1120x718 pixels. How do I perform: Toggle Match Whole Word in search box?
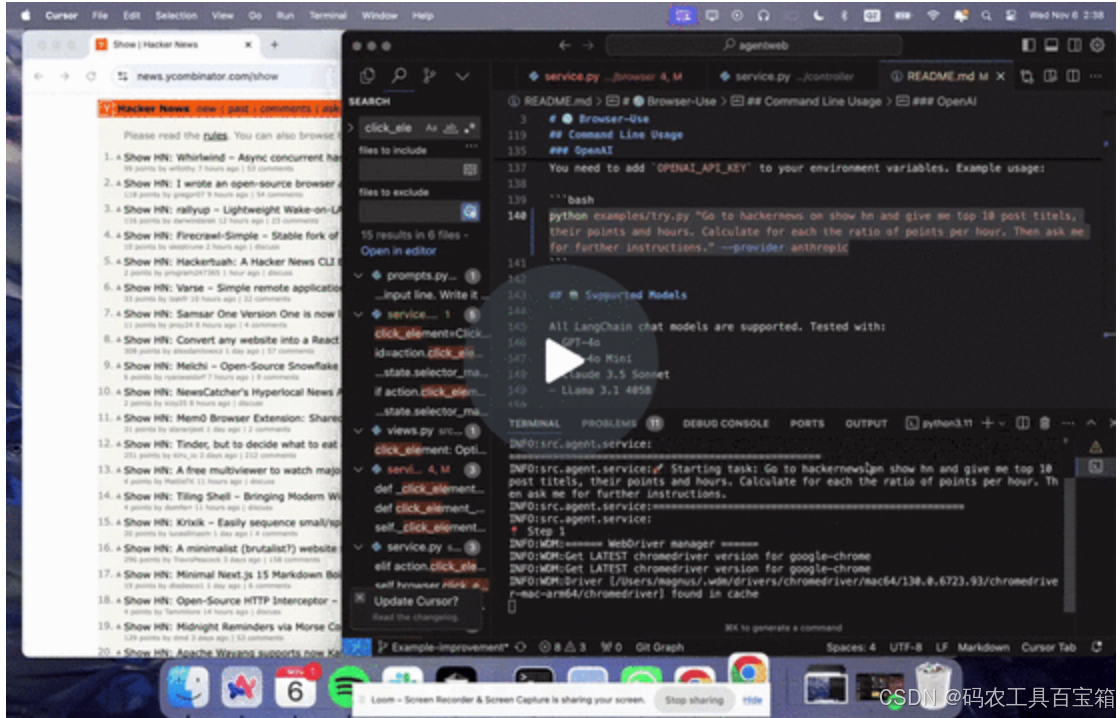tap(450, 128)
